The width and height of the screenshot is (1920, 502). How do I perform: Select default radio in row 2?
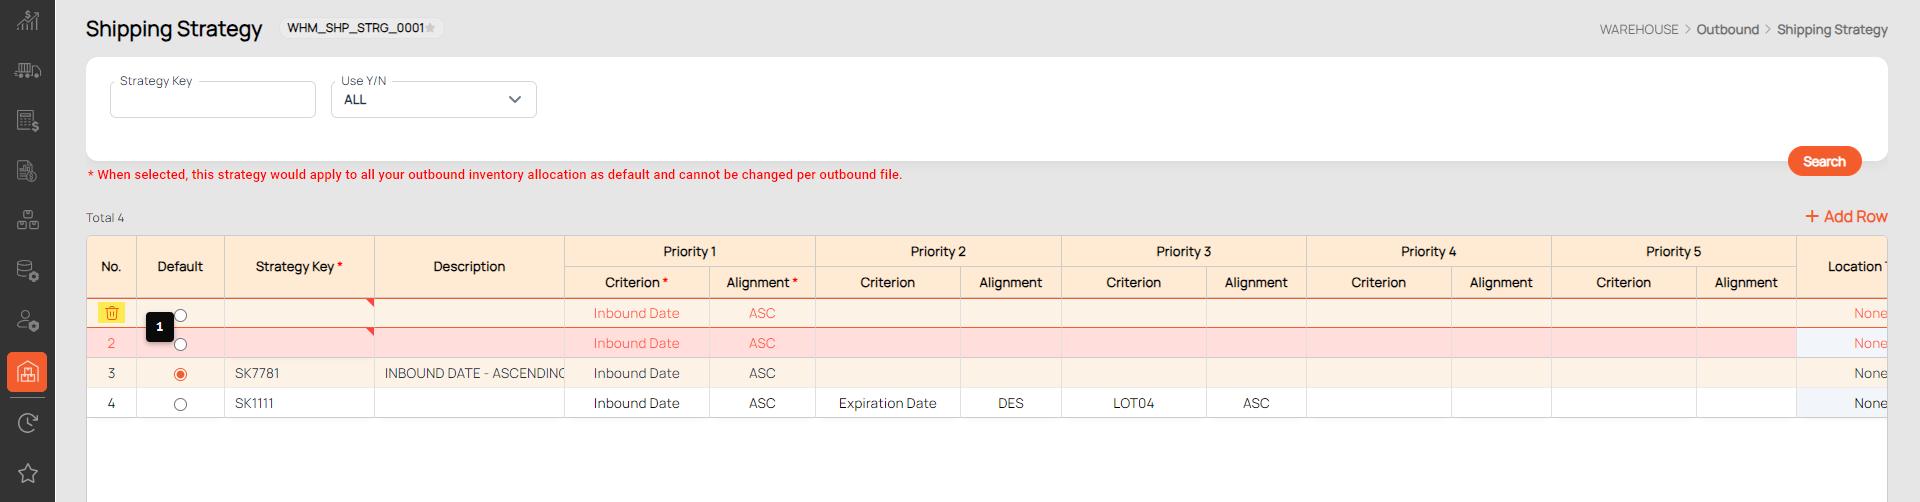(180, 344)
